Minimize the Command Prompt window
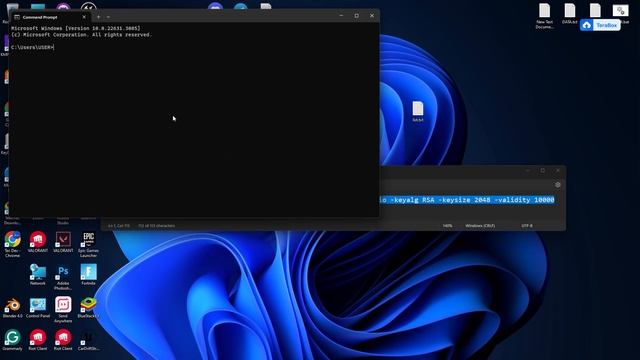Image resolution: width=640 pixels, height=360 pixels. [341, 16]
